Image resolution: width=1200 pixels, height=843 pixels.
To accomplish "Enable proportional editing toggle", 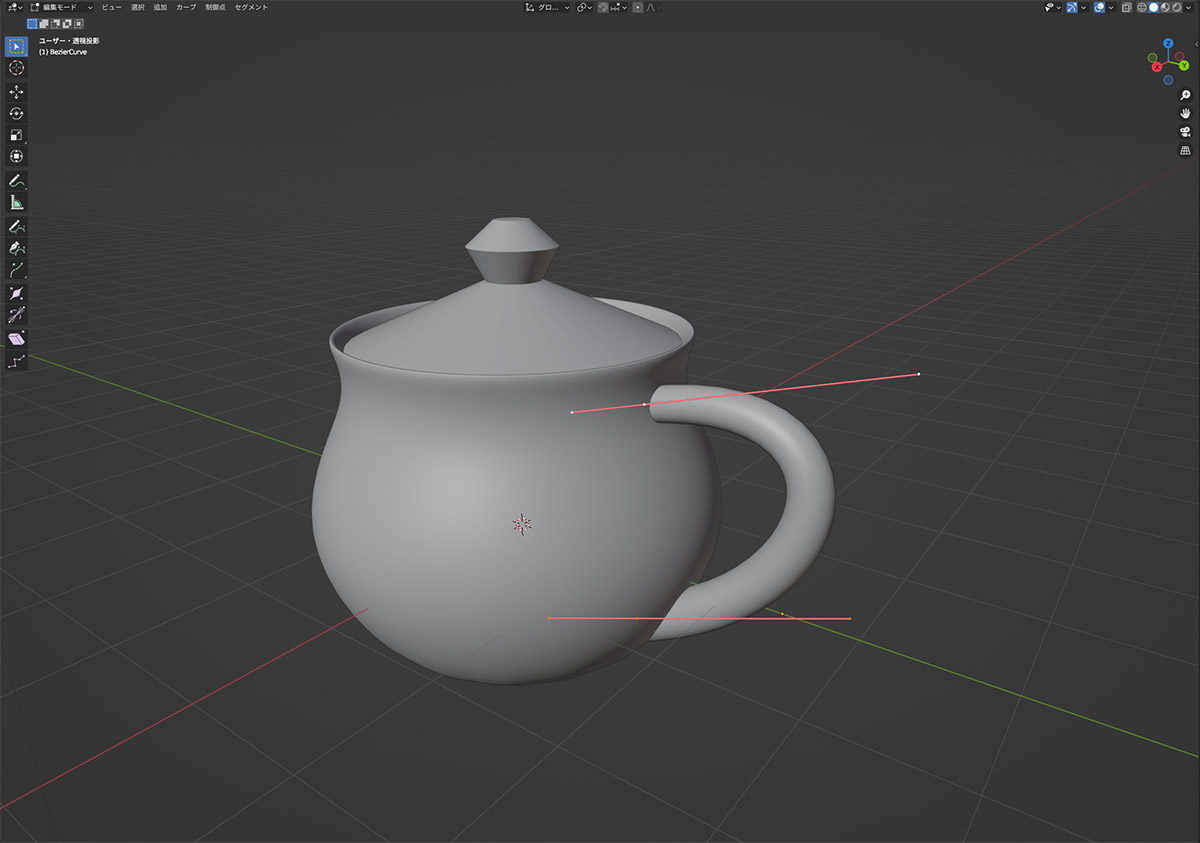I will click(638, 7).
